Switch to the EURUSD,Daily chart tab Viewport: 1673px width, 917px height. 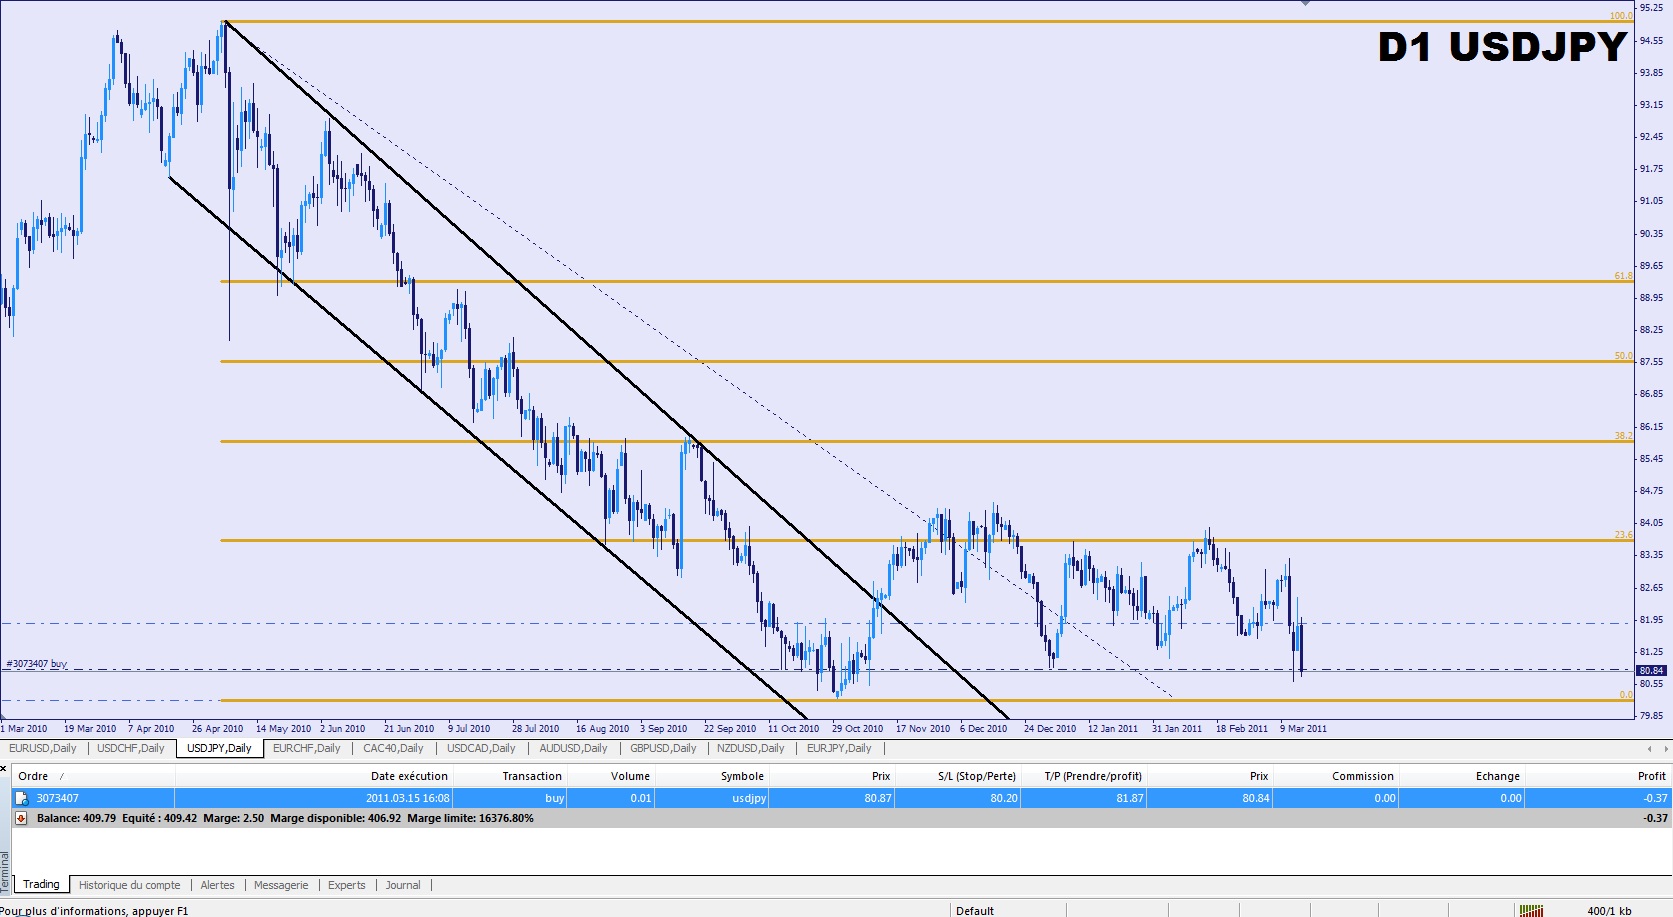tap(43, 748)
